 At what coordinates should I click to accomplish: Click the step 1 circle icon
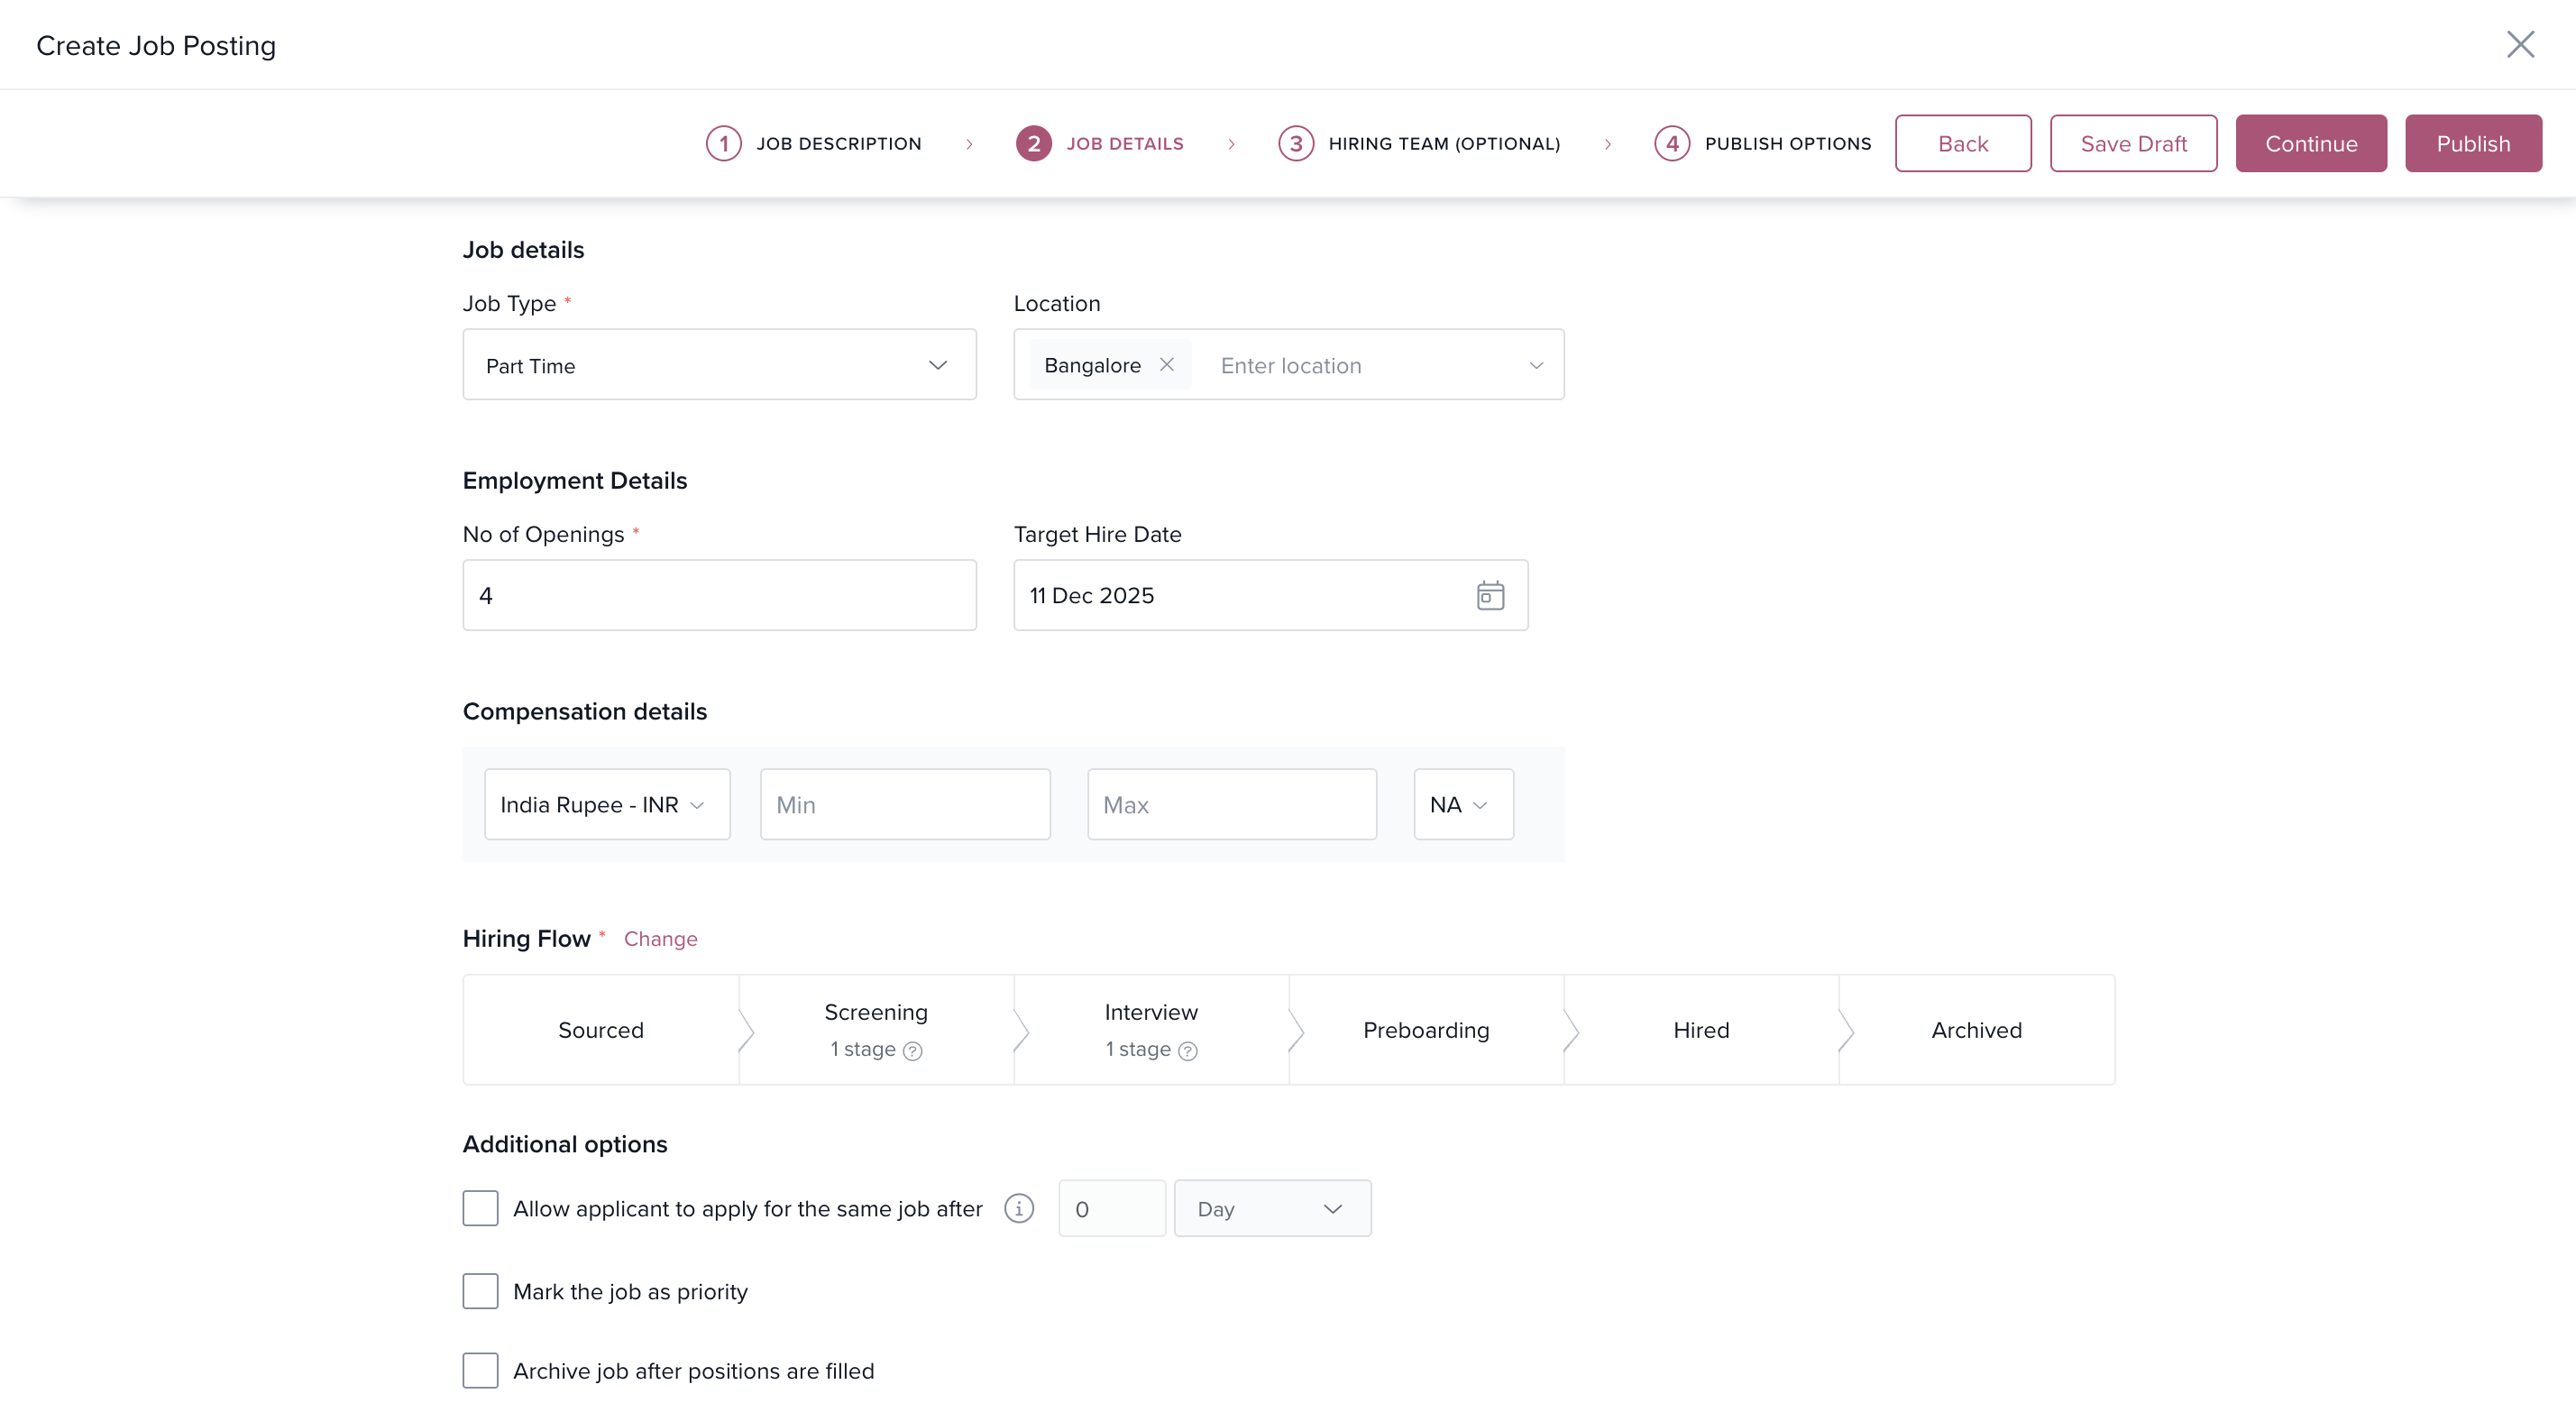(x=723, y=143)
